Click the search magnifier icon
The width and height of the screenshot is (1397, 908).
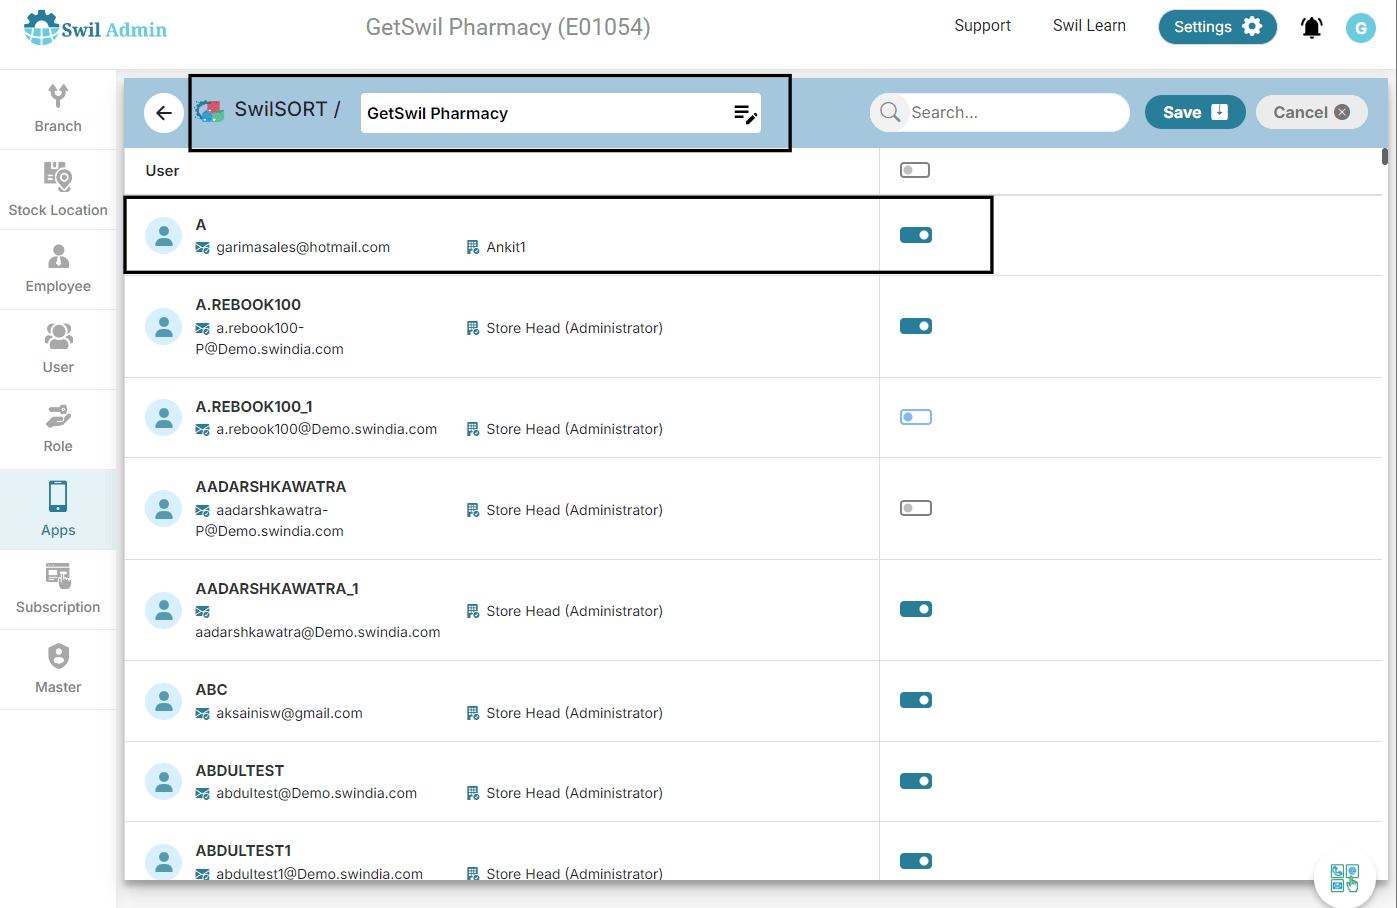[x=890, y=112]
